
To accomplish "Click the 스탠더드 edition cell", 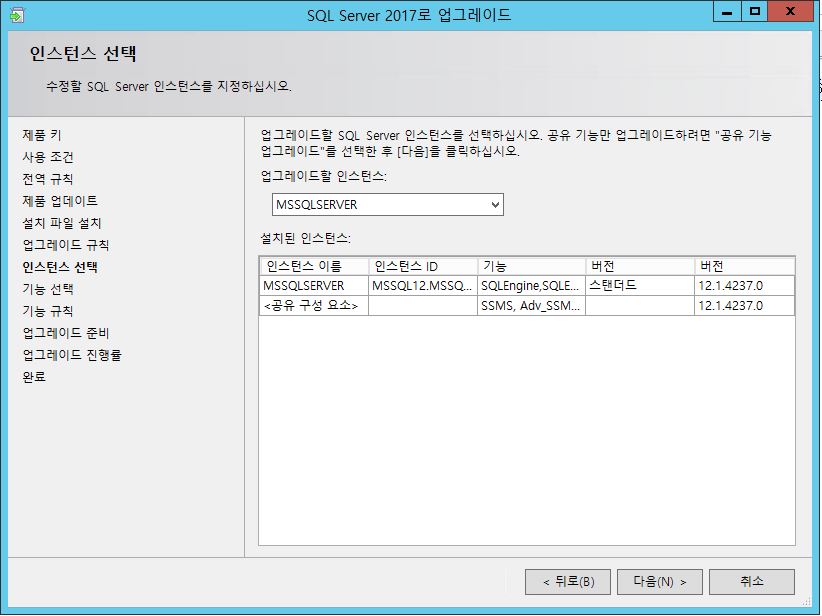I will click(640, 286).
